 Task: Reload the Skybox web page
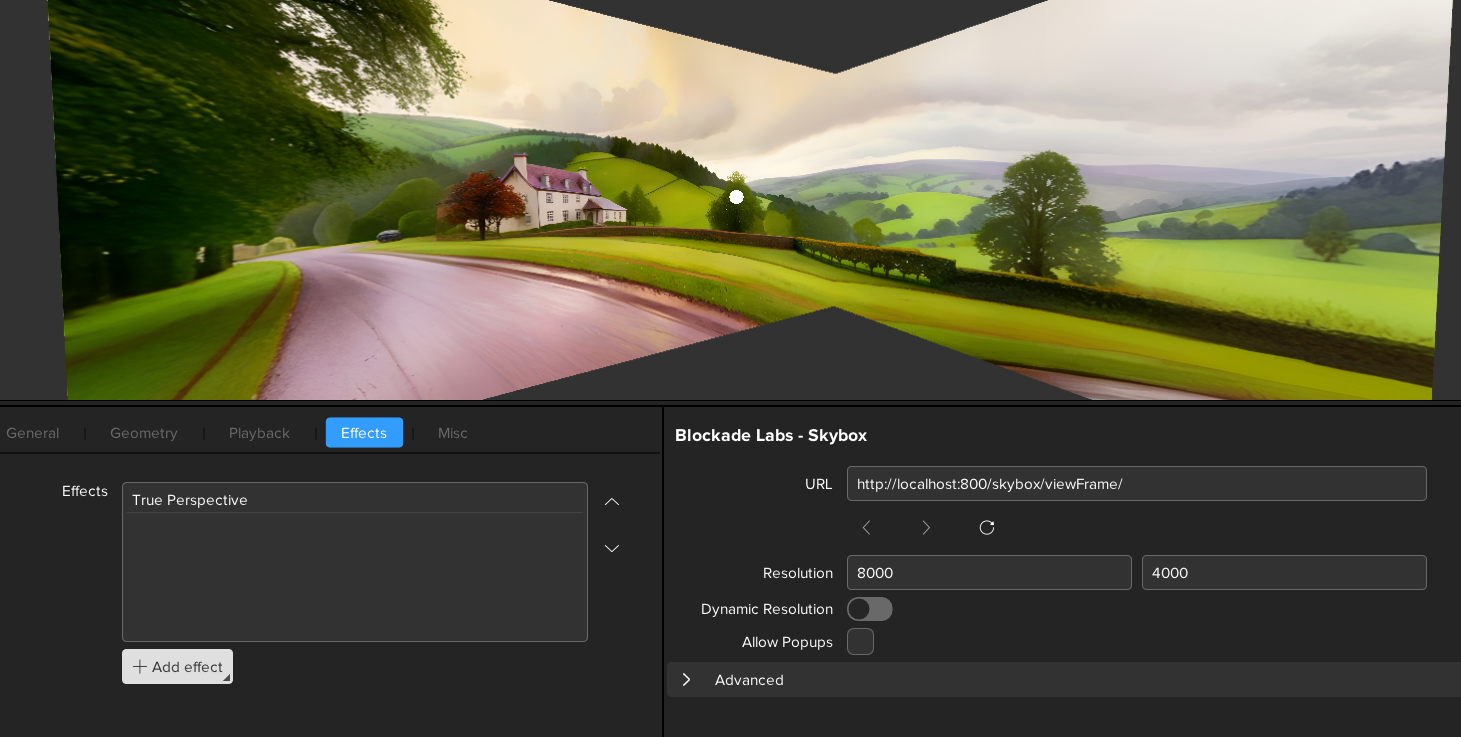click(987, 528)
